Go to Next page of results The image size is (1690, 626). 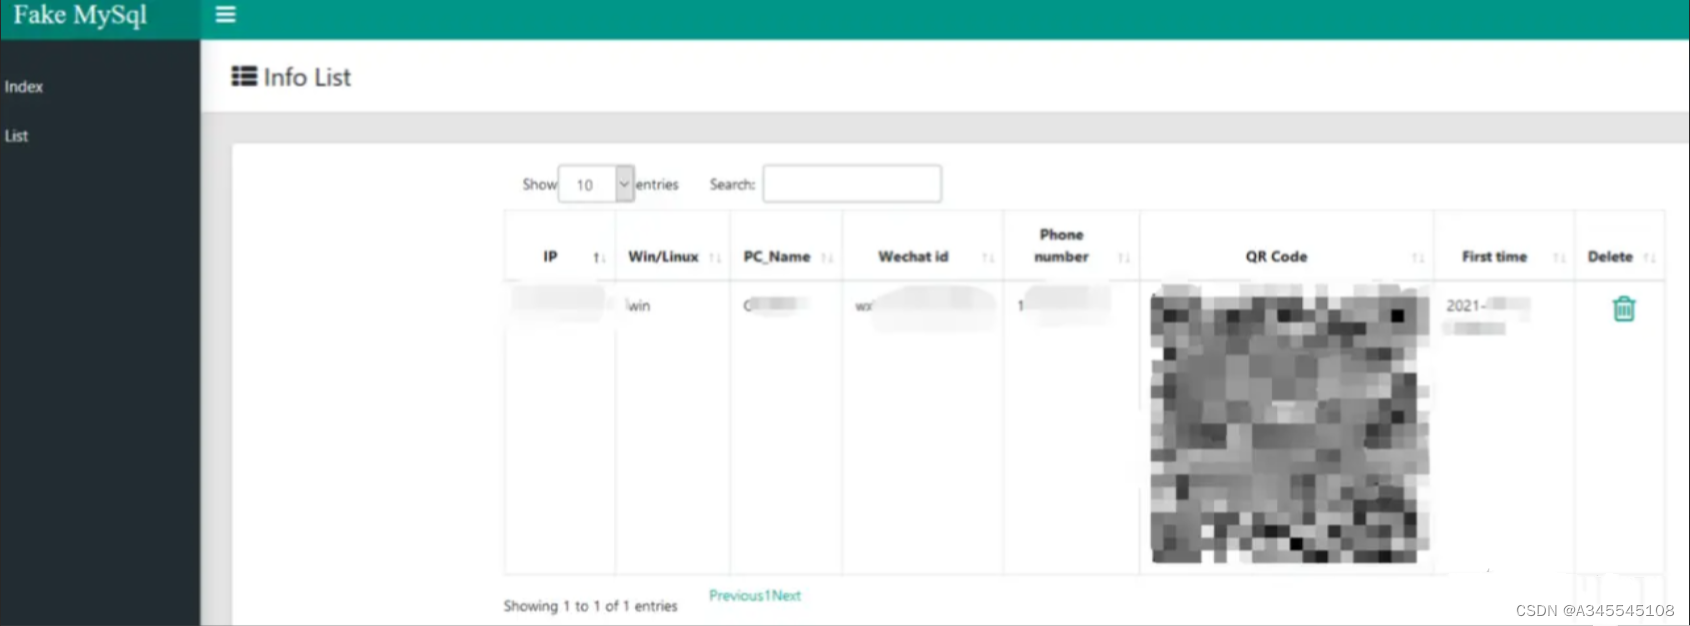tap(786, 595)
